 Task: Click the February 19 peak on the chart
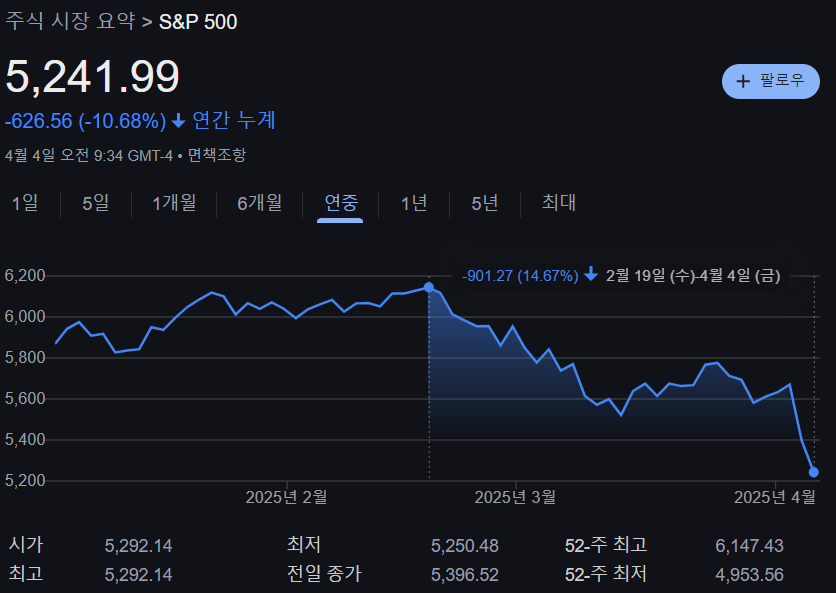coord(428,287)
